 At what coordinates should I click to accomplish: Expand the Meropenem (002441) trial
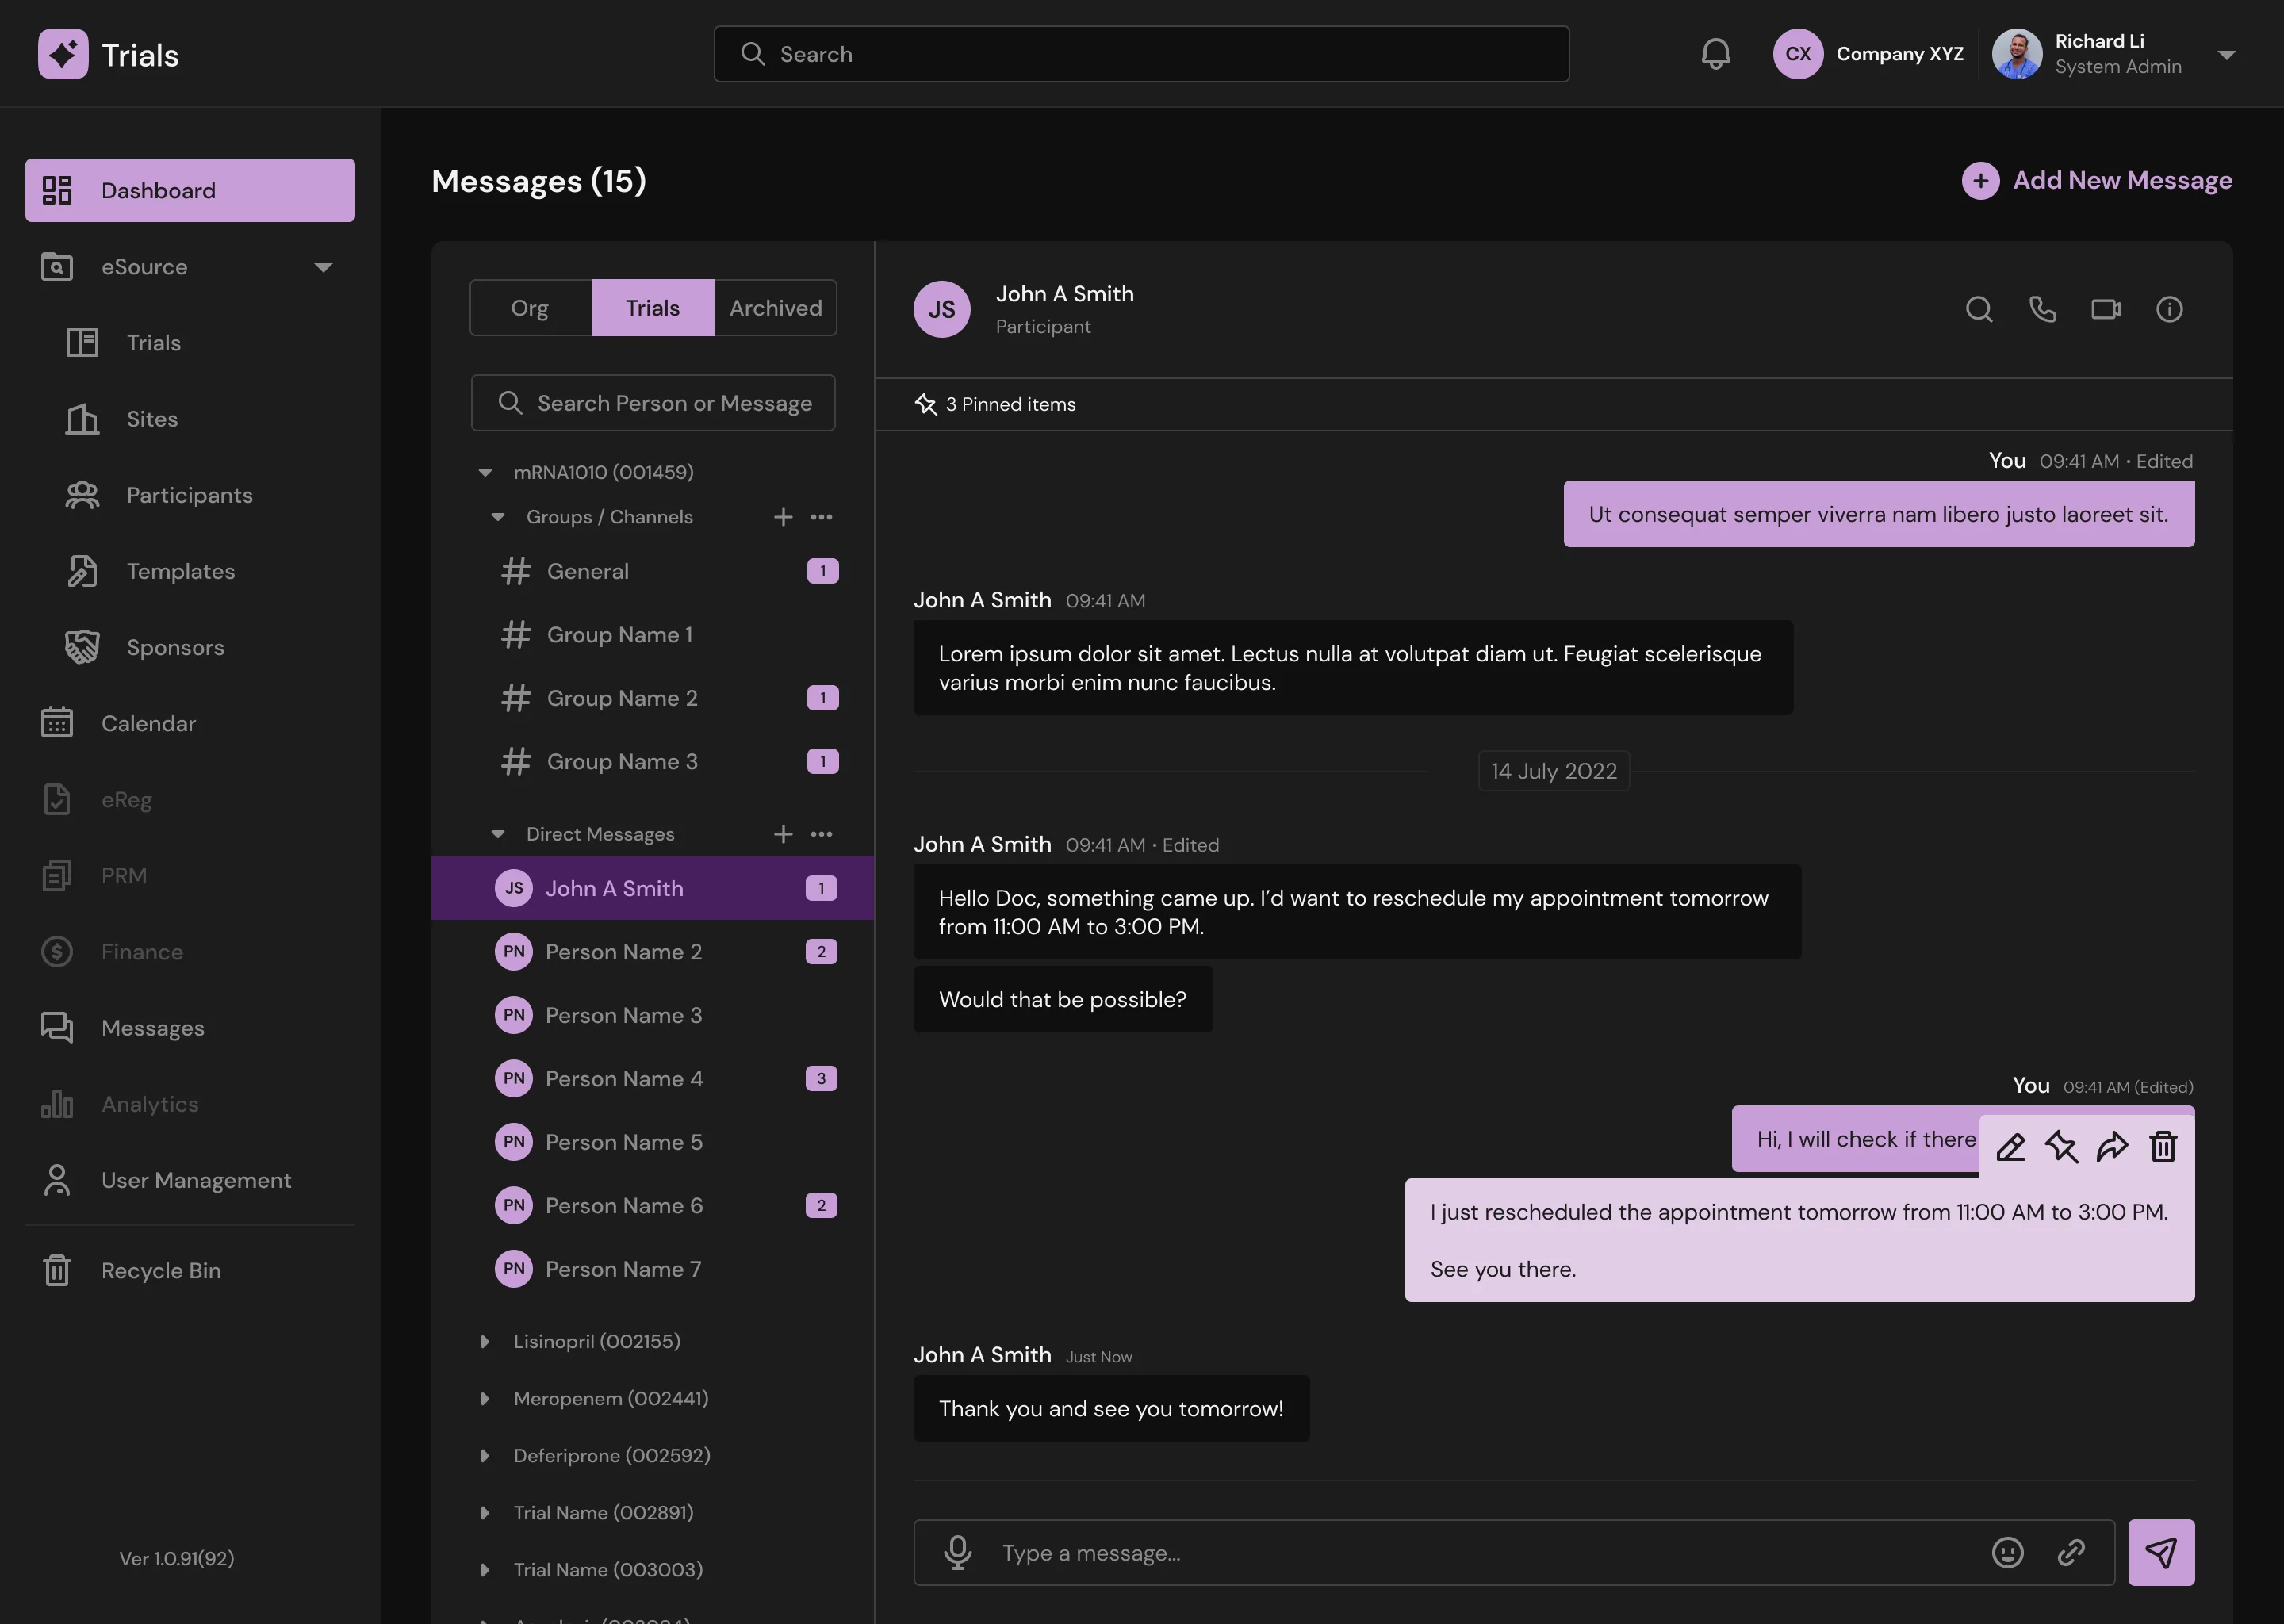(485, 1398)
